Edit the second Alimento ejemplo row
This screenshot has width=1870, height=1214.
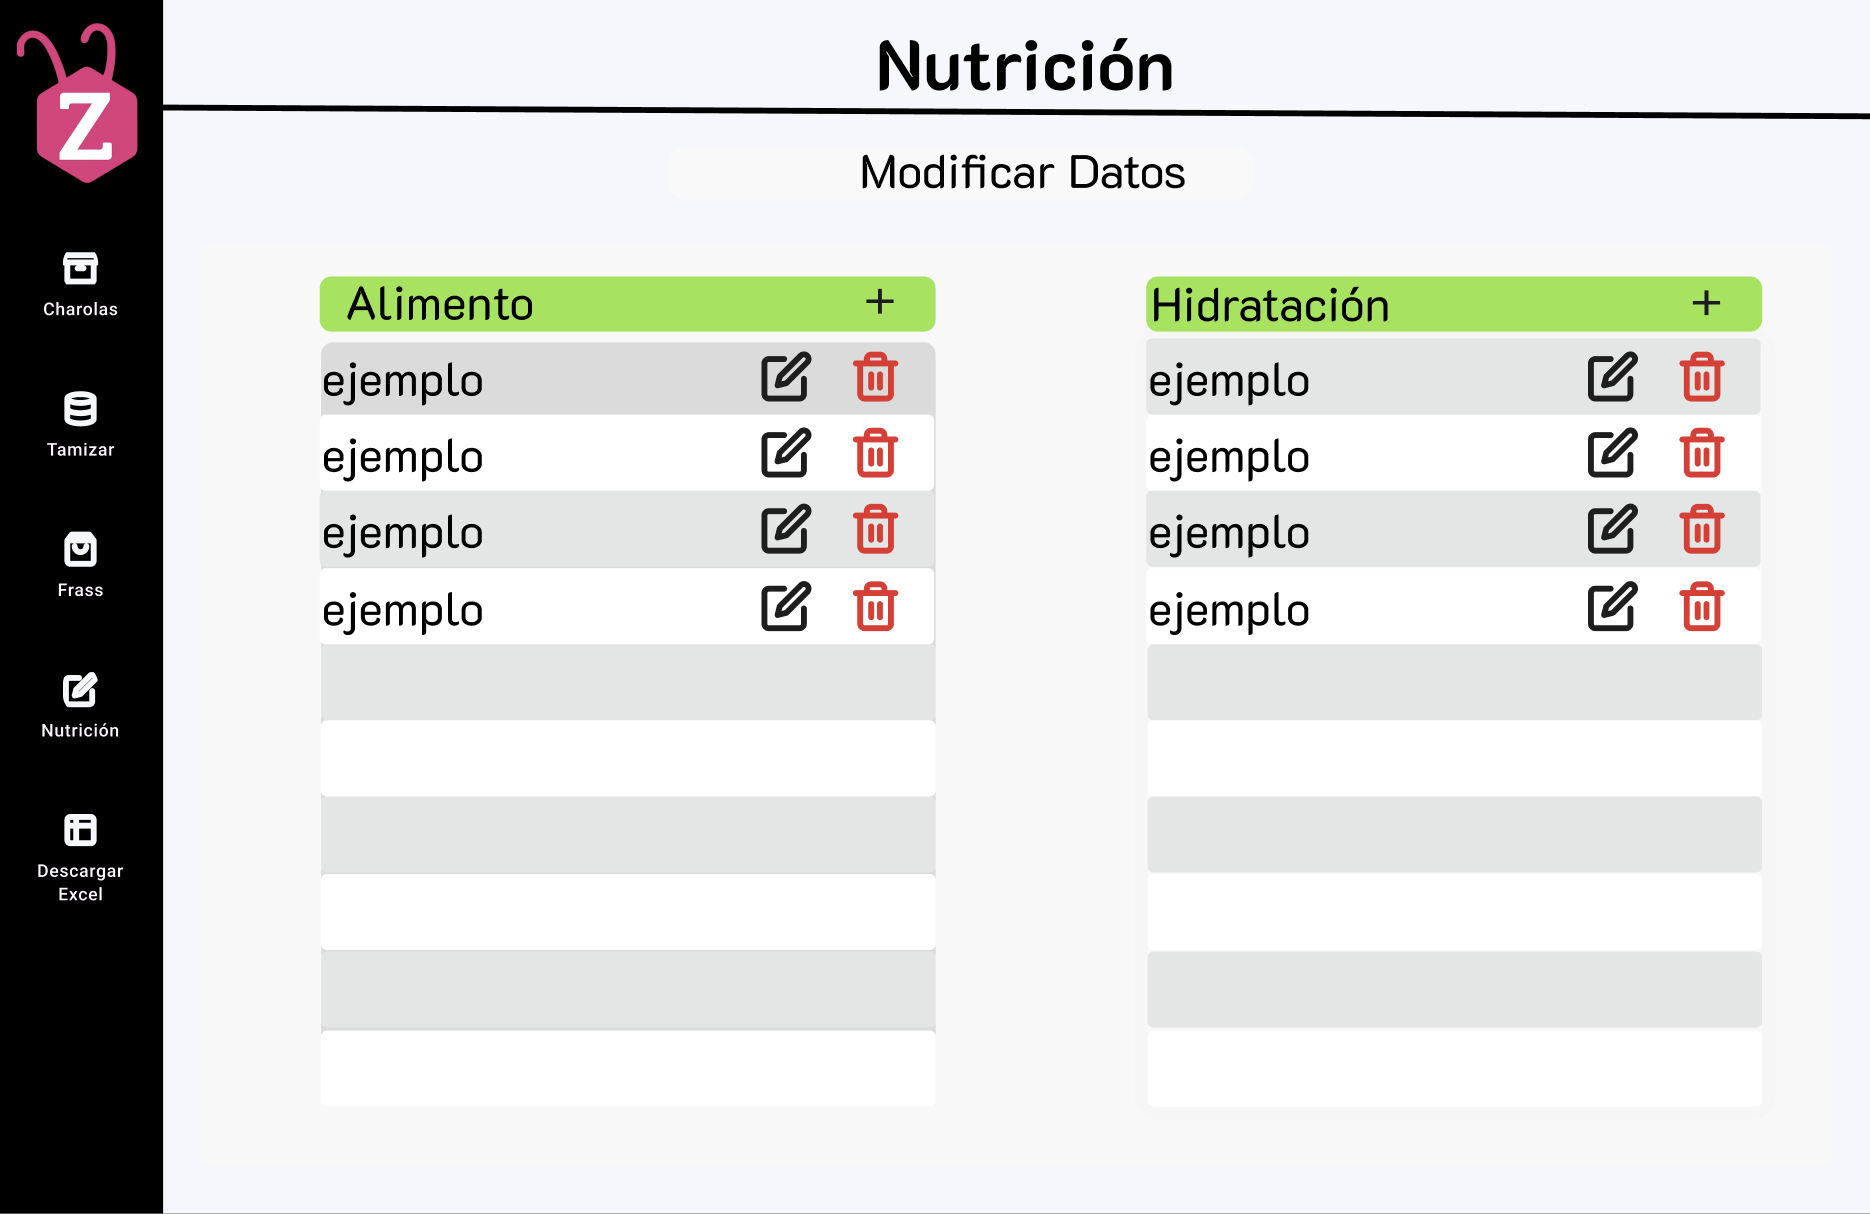click(x=786, y=454)
